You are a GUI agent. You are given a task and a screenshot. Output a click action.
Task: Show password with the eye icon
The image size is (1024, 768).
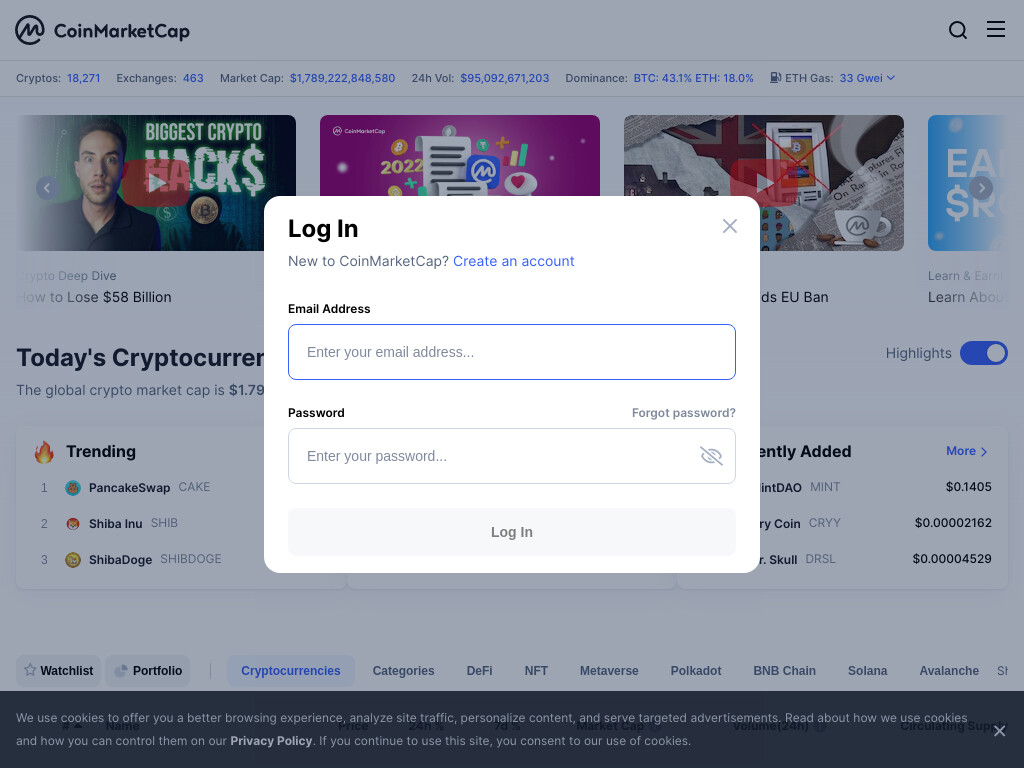[711, 456]
